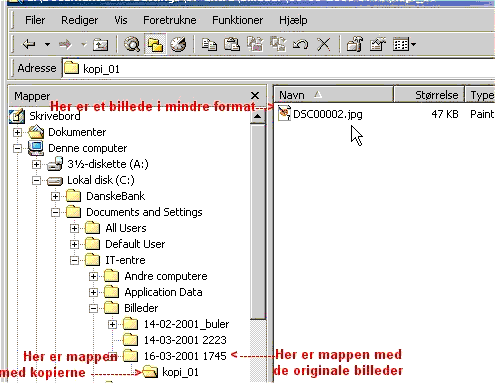This screenshot has width=495, height=383.
Task: Click the Undo toolbar icon
Action: coord(300,44)
